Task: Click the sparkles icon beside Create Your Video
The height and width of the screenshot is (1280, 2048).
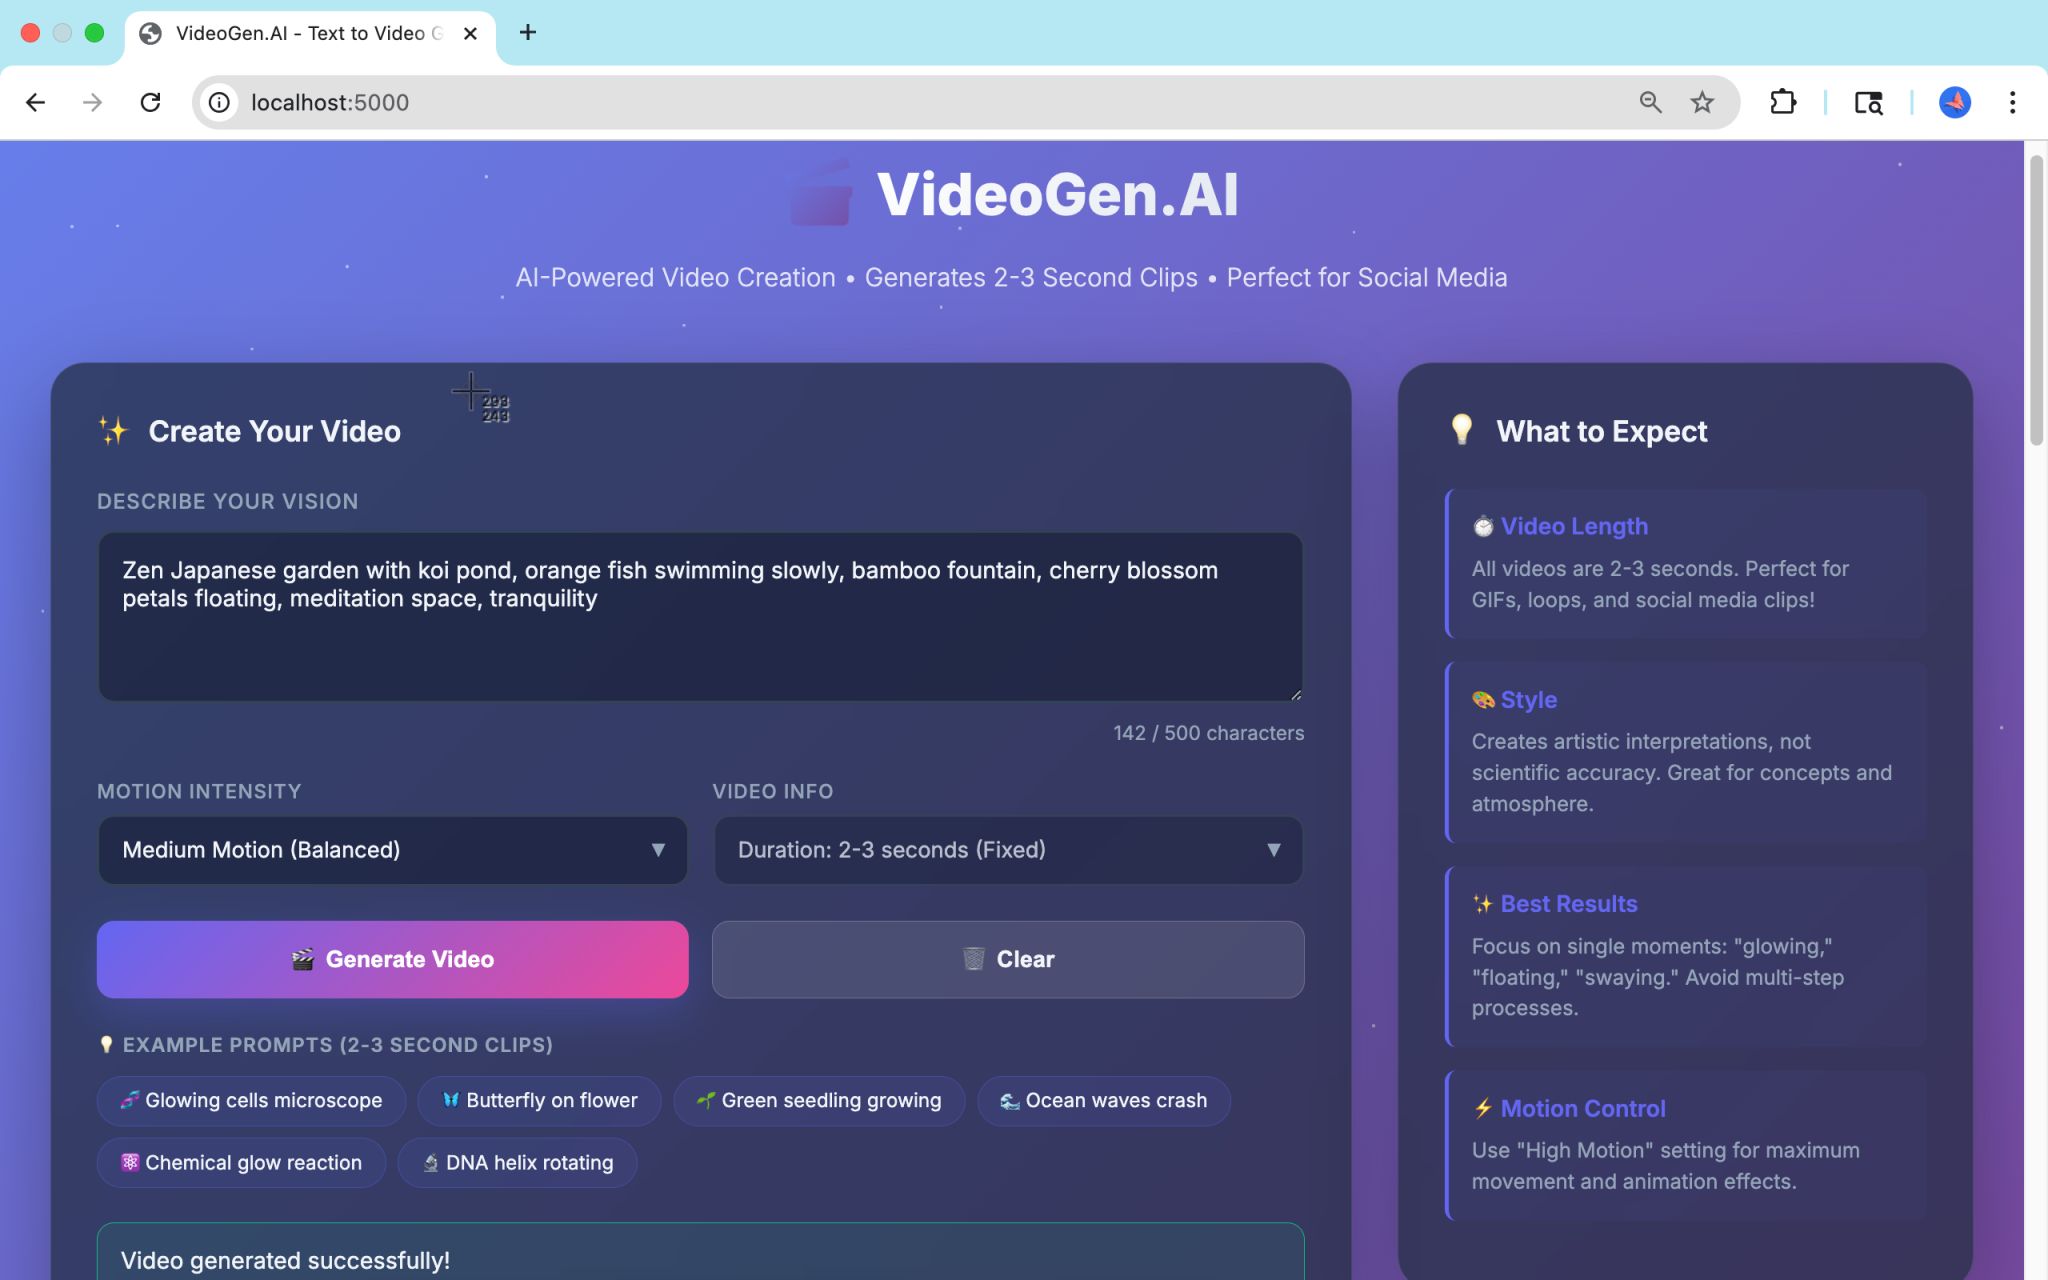Action: coord(113,430)
